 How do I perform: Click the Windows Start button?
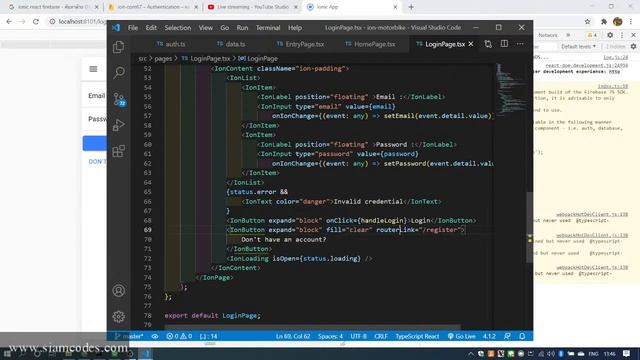[7, 353]
